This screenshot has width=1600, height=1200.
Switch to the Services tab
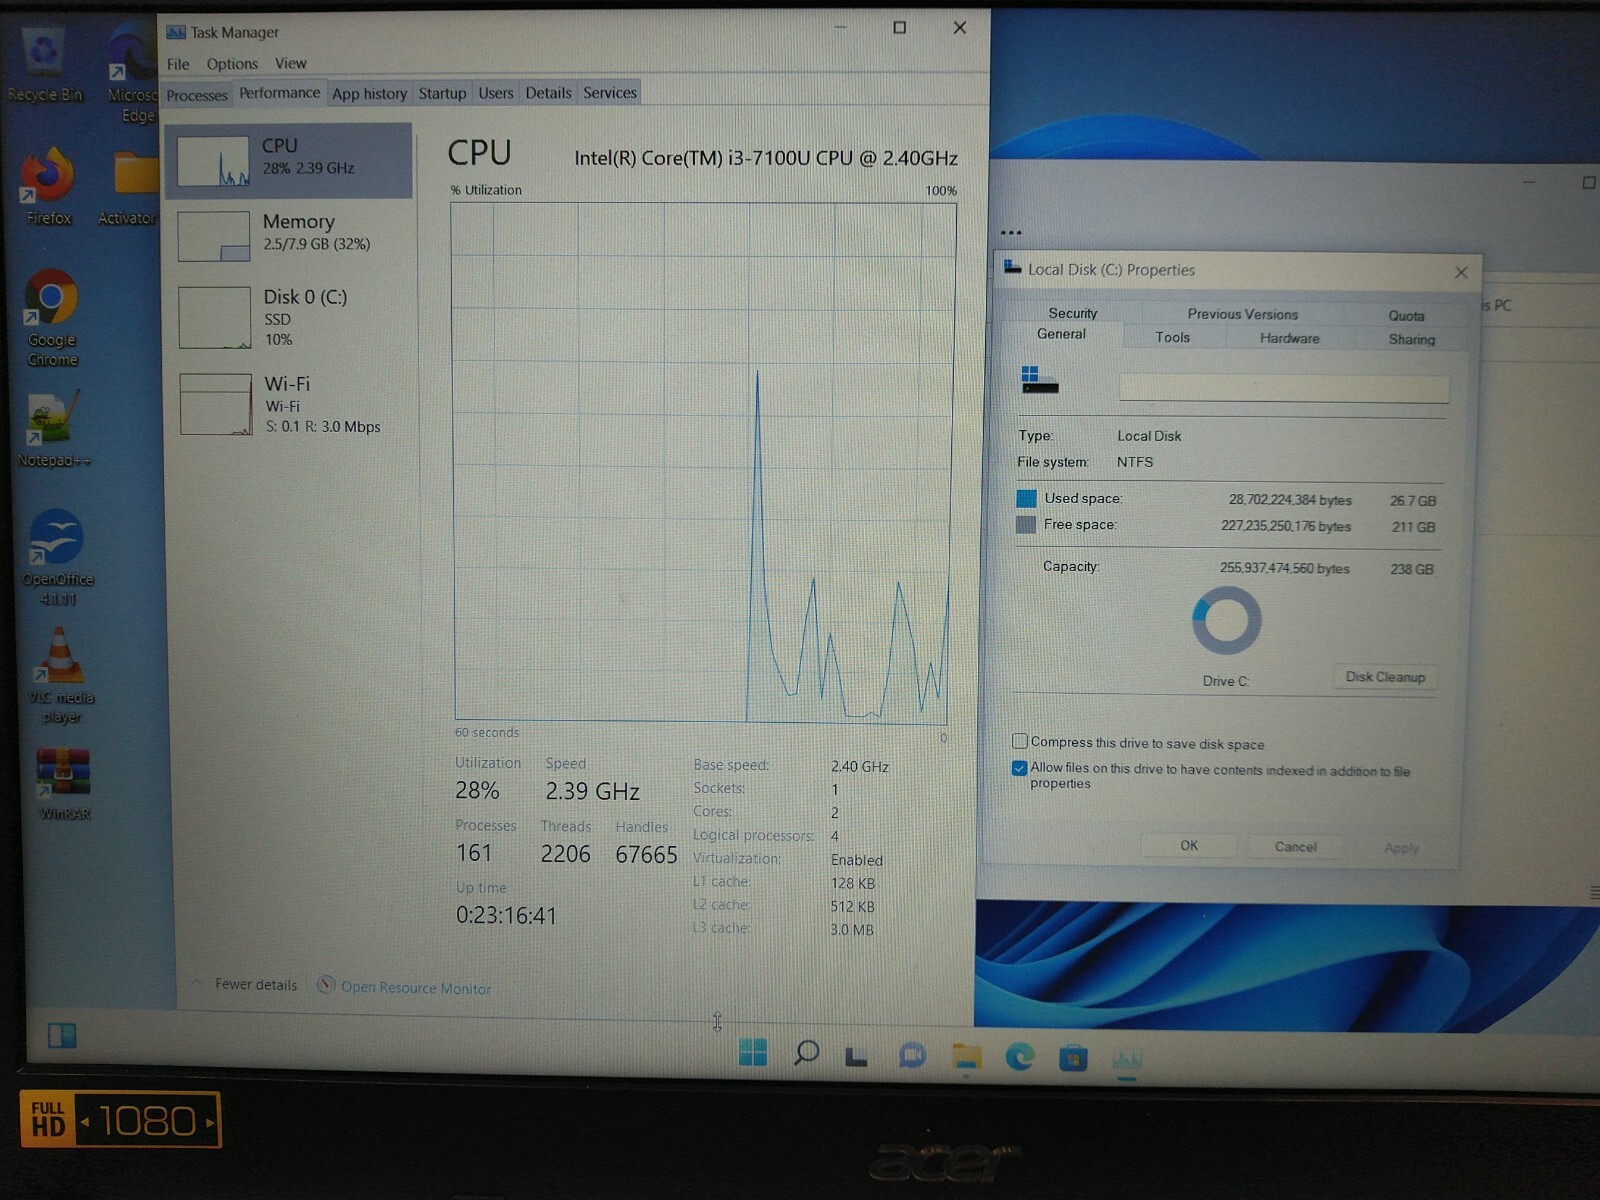point(609,93)
